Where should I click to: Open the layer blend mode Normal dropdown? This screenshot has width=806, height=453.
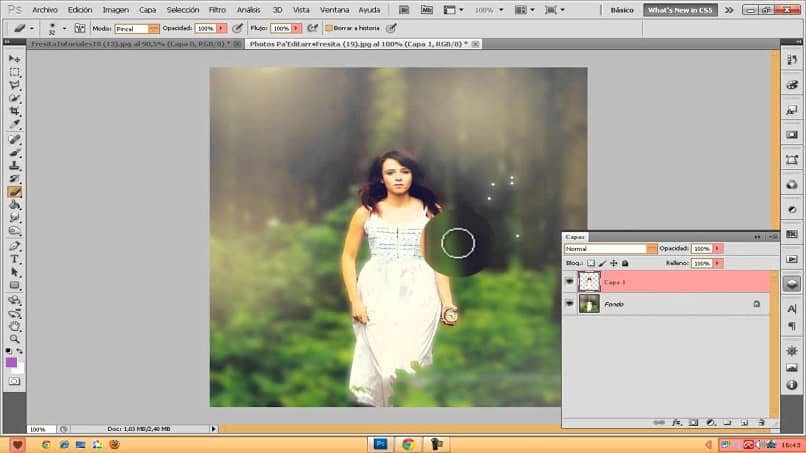610,248
